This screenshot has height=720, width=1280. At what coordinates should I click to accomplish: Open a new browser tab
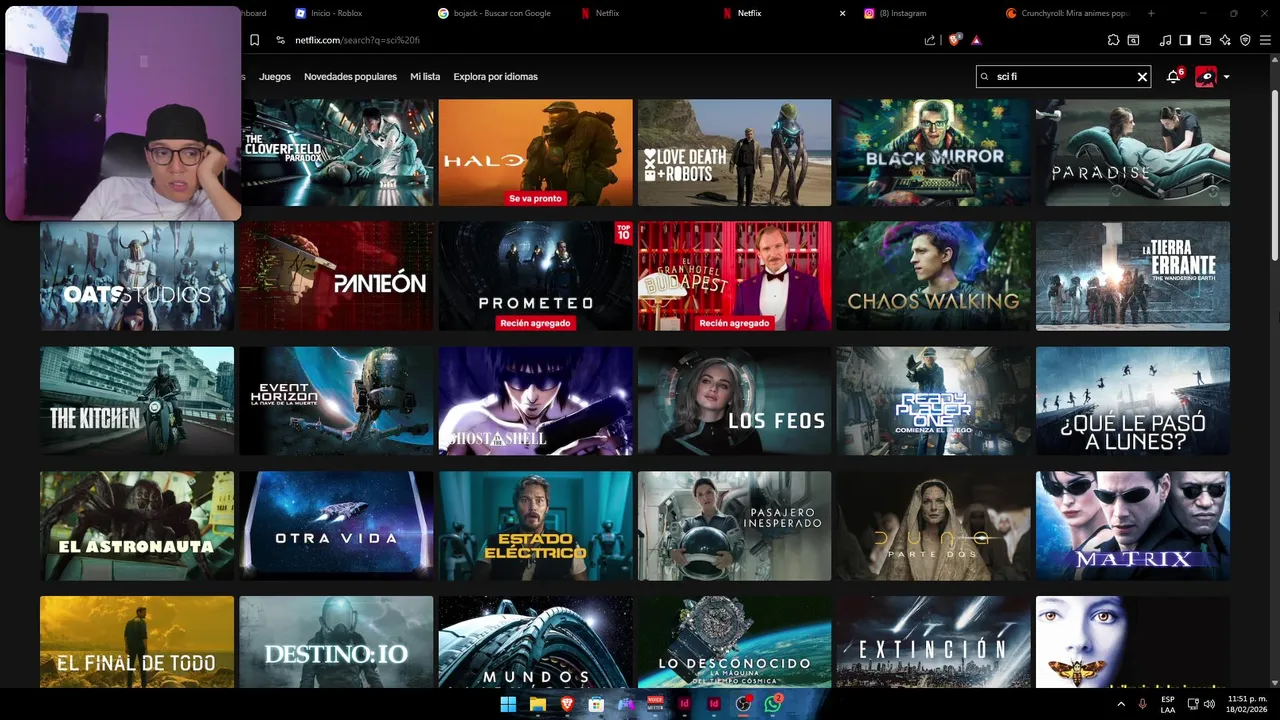click(x=1151, y=13)
